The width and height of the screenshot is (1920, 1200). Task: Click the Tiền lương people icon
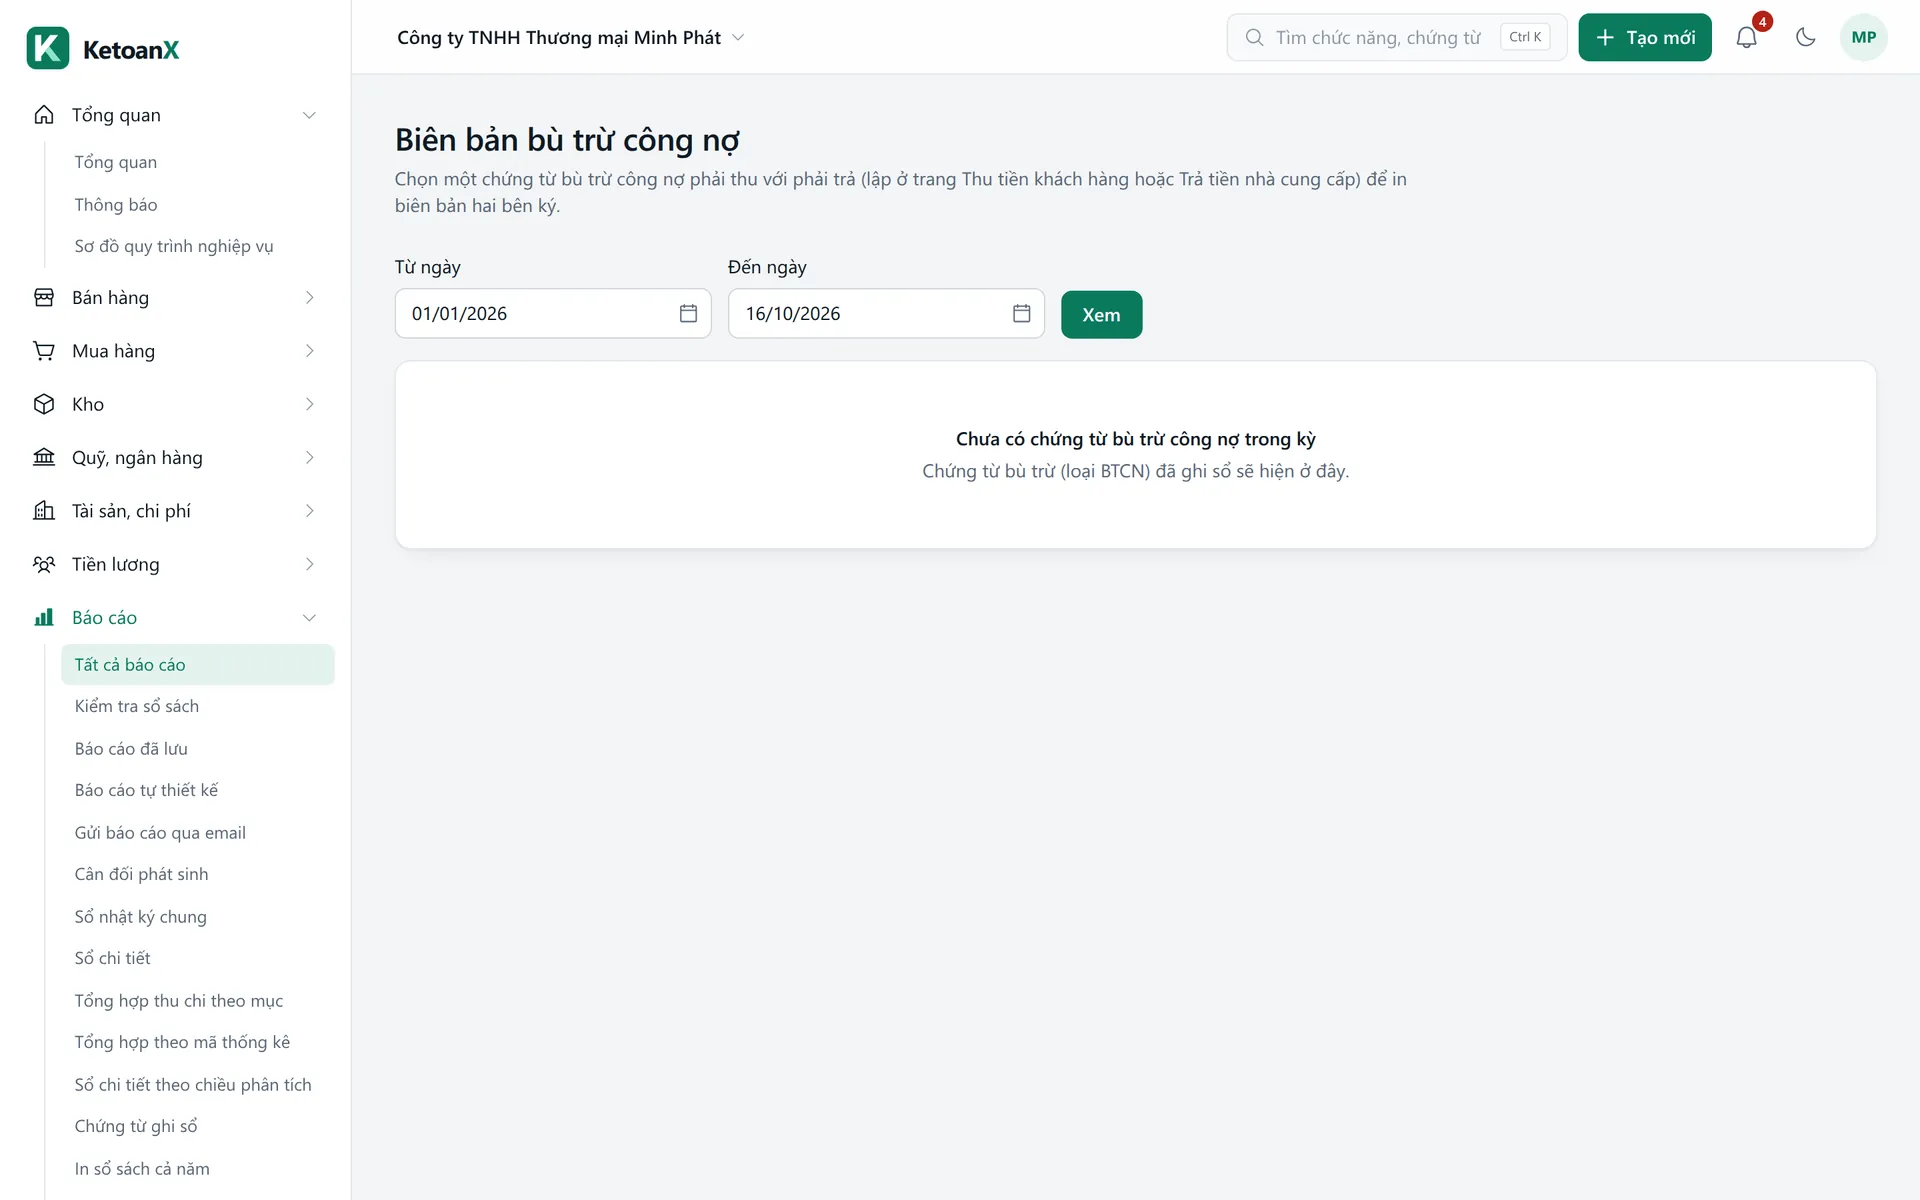[x=44, y=564]
